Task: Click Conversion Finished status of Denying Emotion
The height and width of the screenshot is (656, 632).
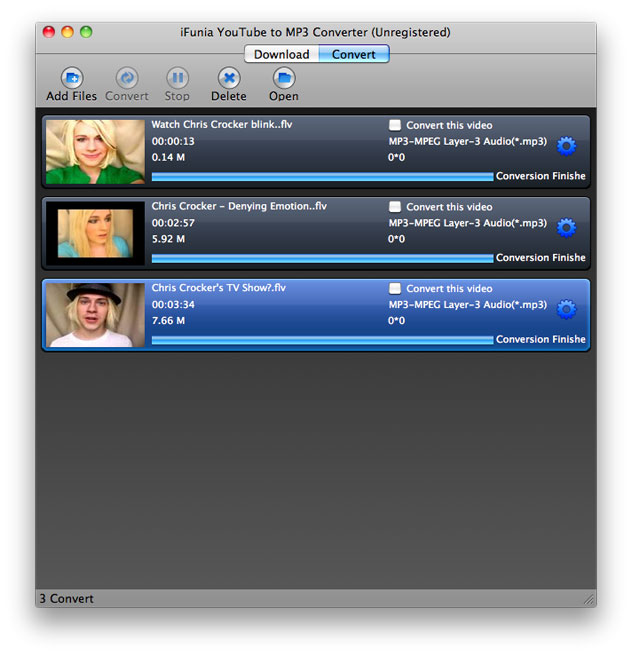Action: click(540, 258)
